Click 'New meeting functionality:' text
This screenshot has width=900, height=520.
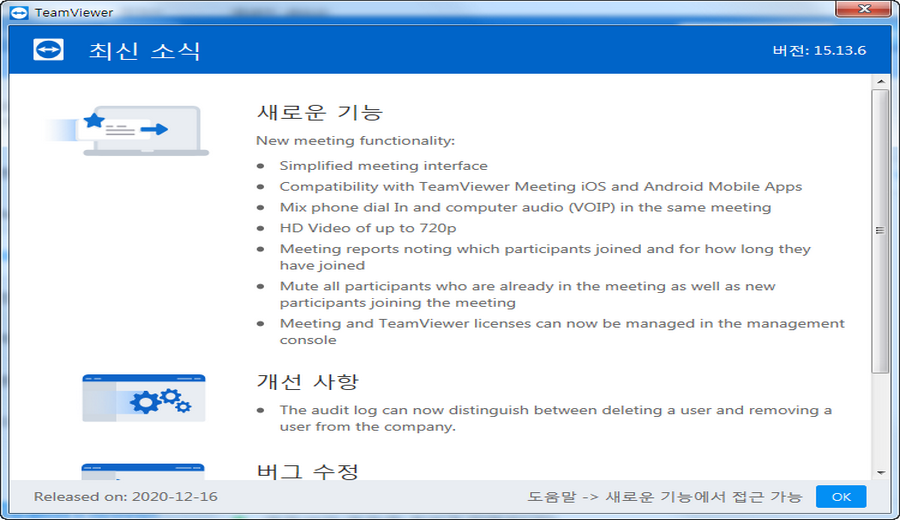pos(355,141)
